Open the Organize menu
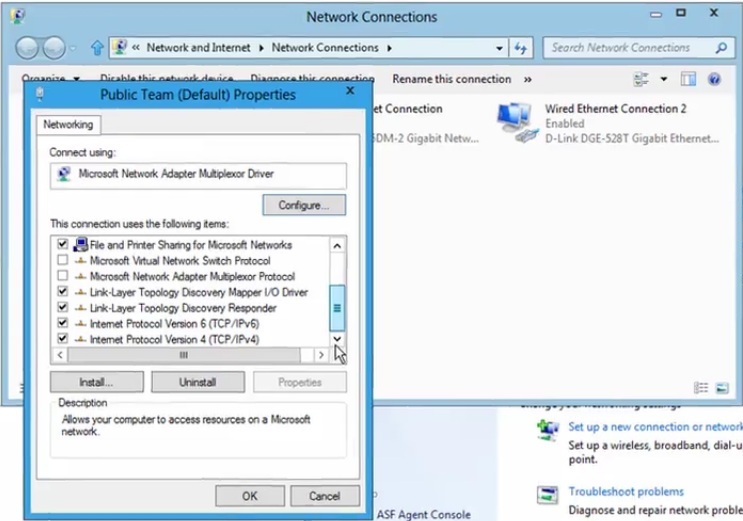The height and width of the screenshot is (521, 743). (x=50, y=79)
